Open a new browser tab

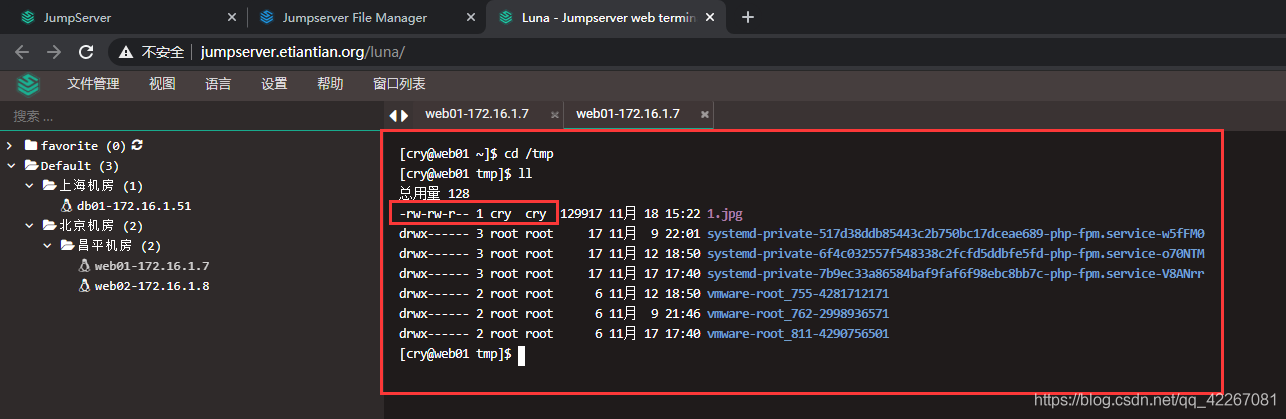click(747, 17)
